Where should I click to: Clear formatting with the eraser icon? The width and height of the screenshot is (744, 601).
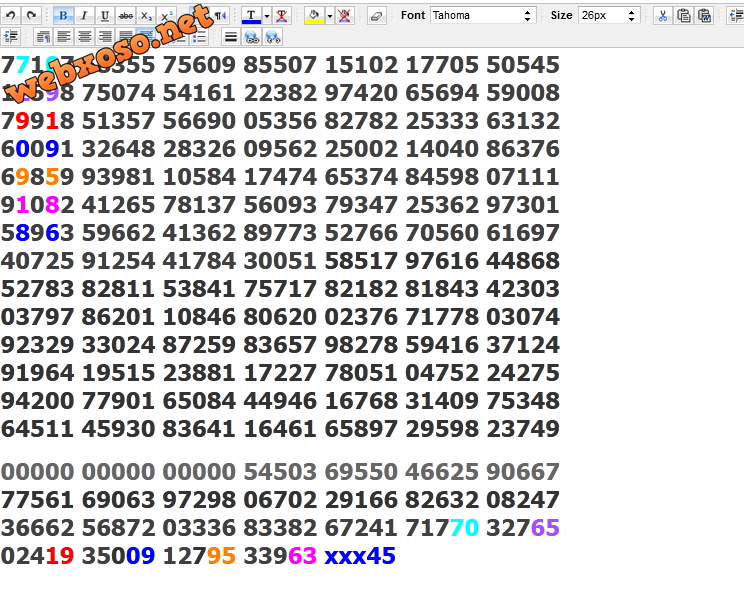click(x=376, y=16)
